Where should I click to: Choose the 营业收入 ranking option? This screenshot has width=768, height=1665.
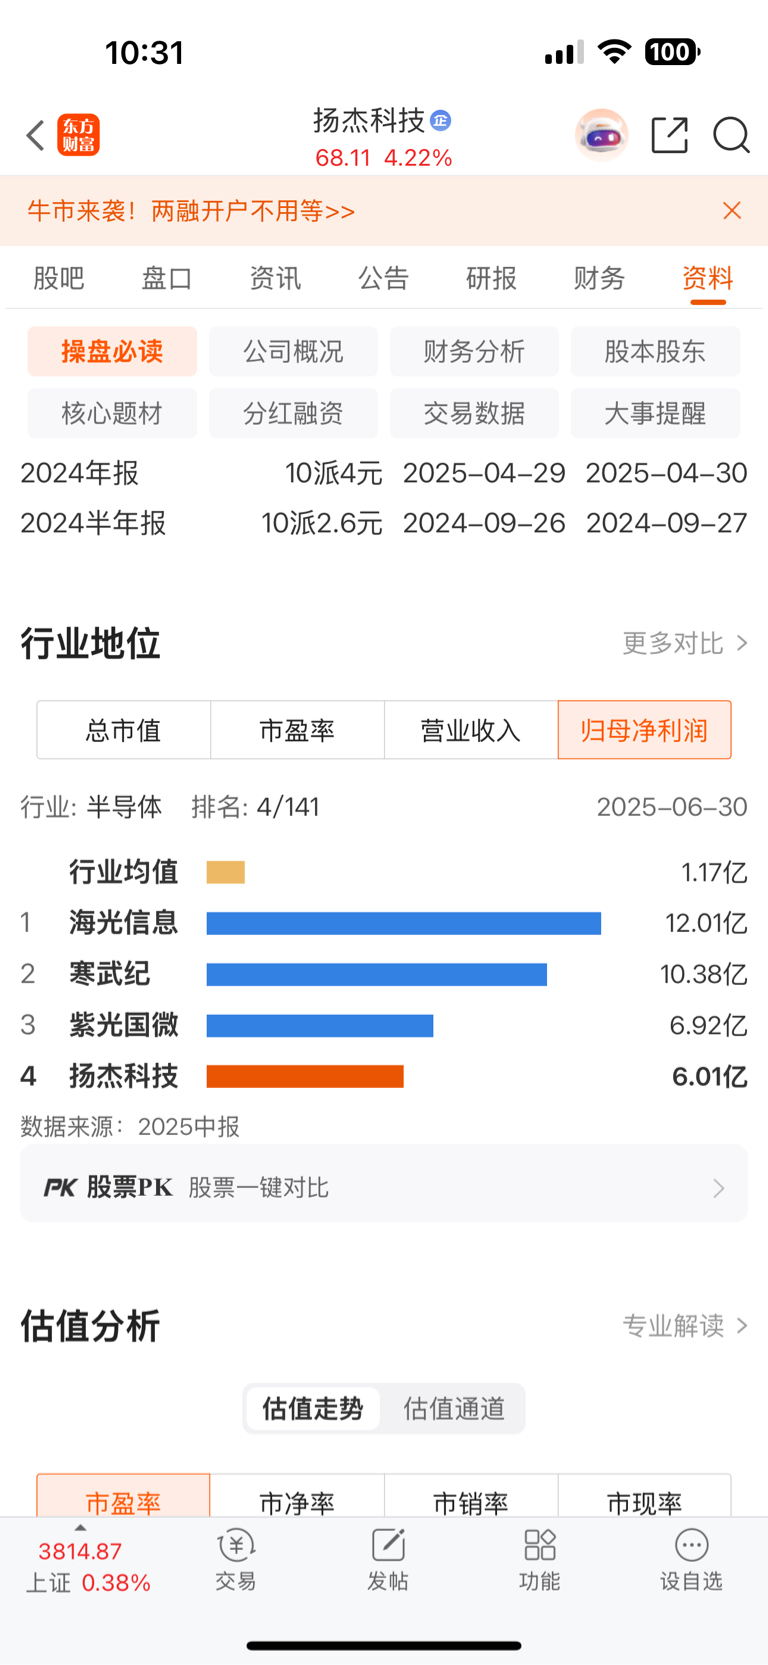471,730
